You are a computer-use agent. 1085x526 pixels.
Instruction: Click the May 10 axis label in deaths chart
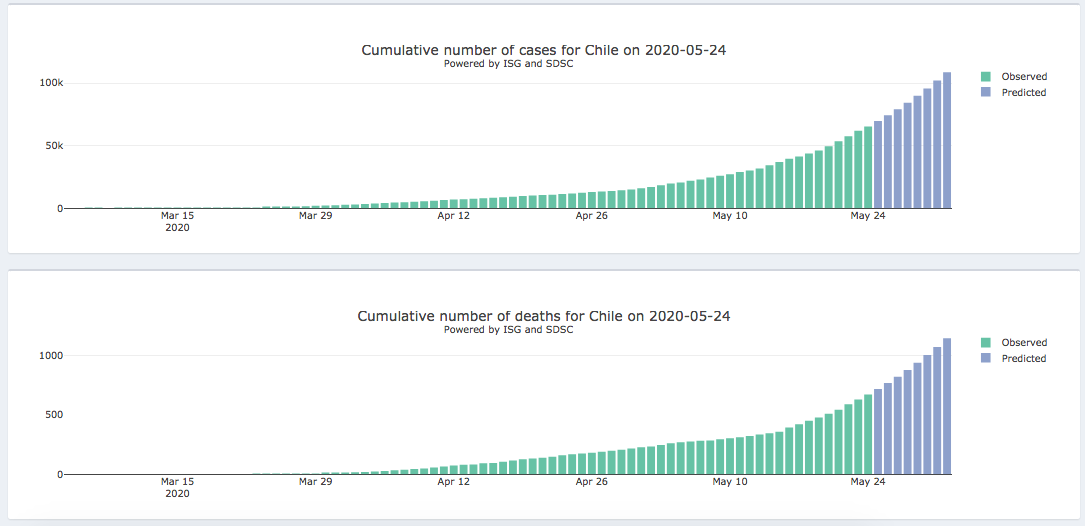[730, 482]
